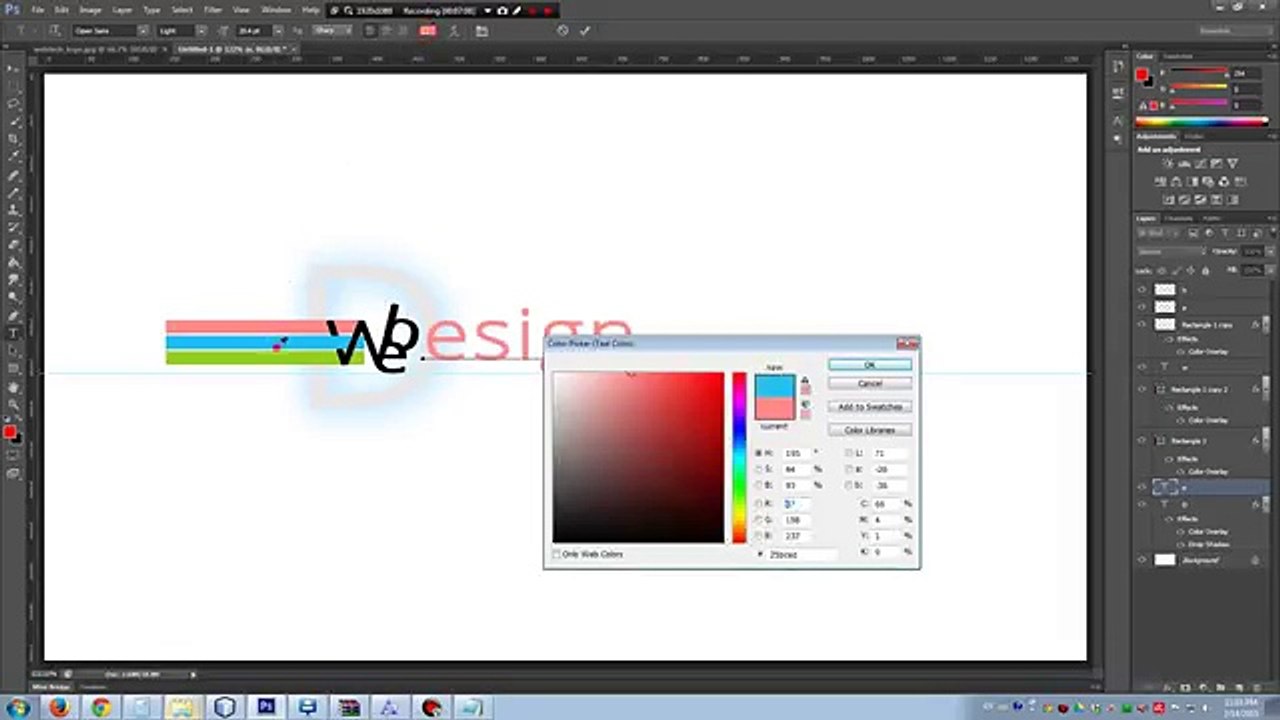Screen dimensions: 1280x720
Task: Select the G green radio button
Action: 758,520
